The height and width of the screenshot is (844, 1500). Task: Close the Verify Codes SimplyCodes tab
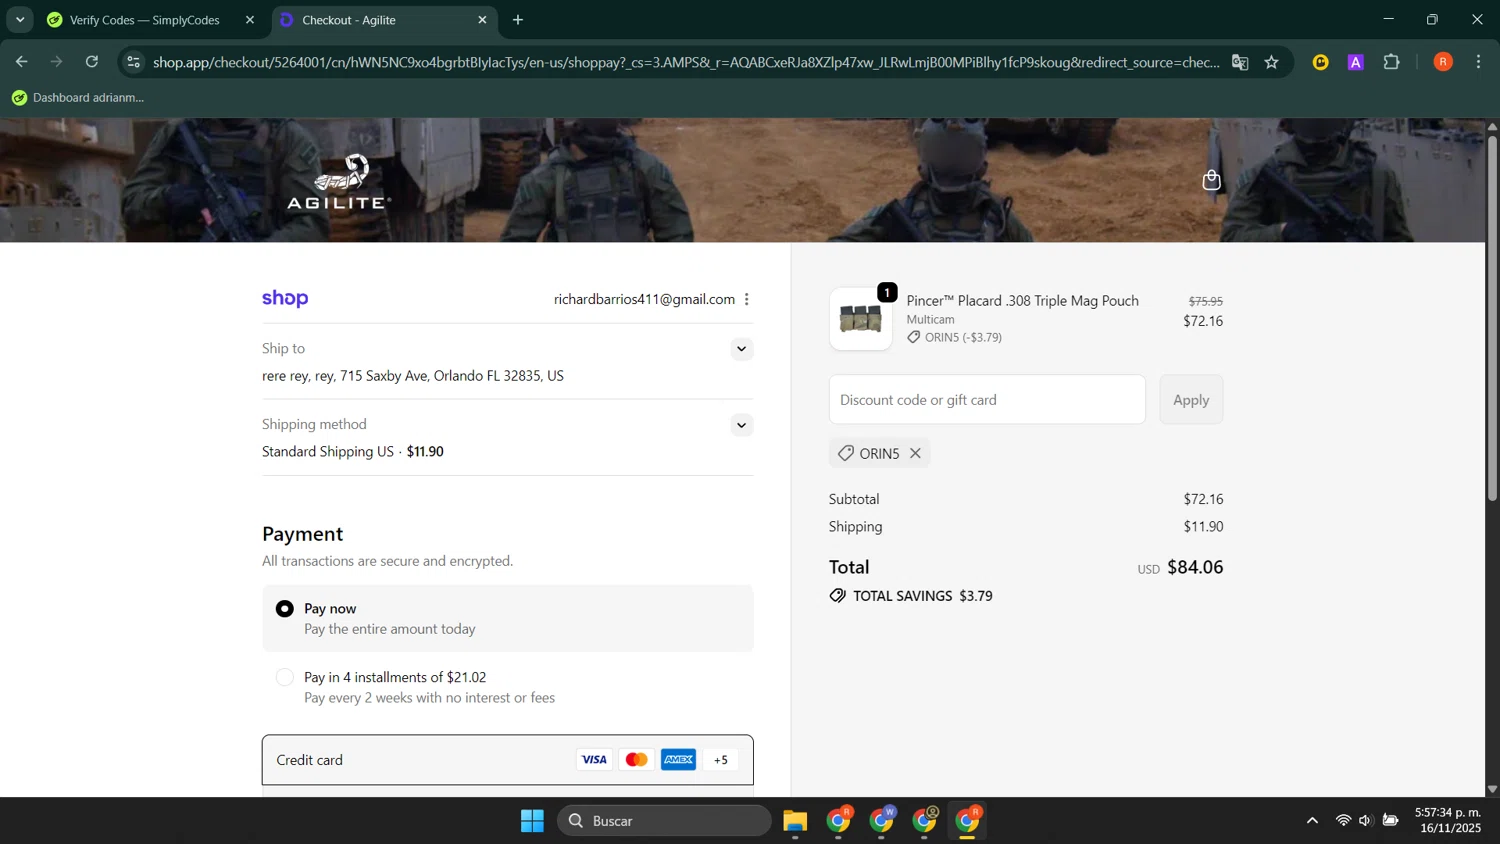click(250, 20)
